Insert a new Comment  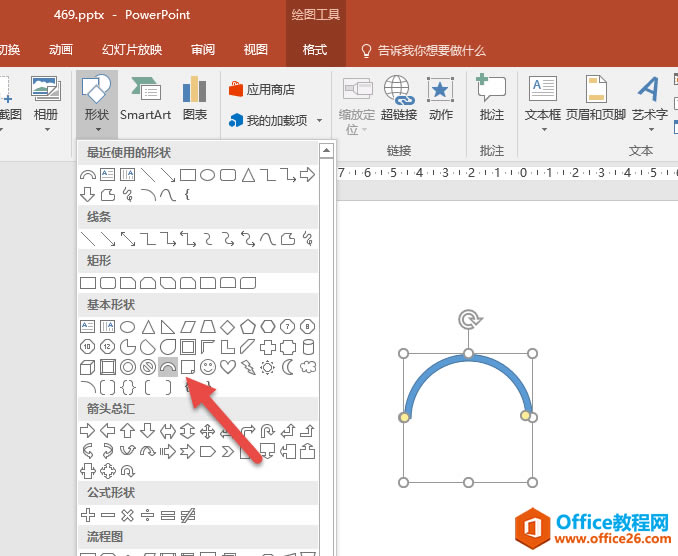492,99
